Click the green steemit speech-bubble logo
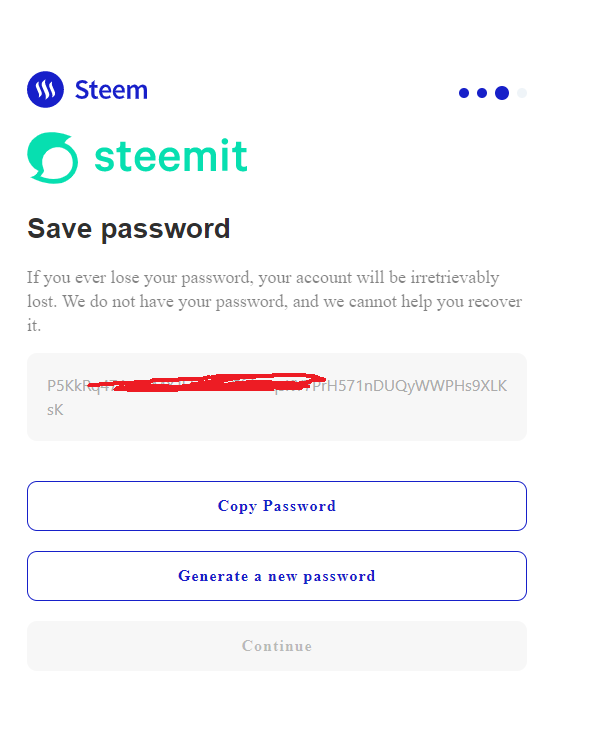 [53, 158]
